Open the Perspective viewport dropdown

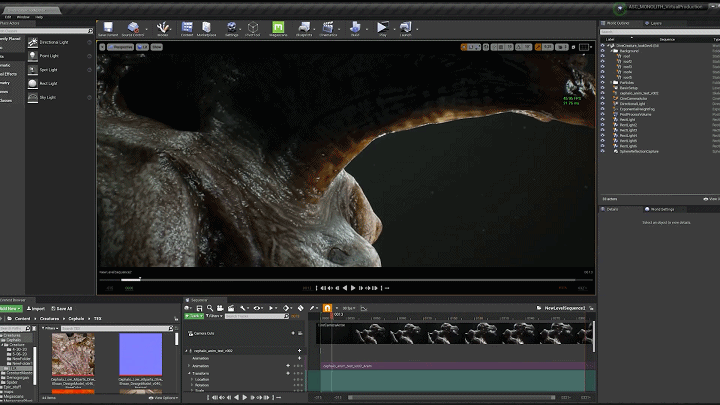[122, 47]
